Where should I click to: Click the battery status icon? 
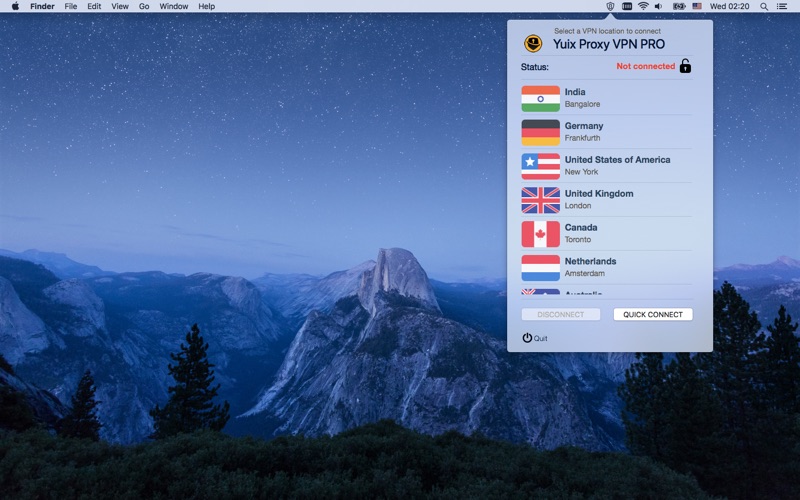pyautogui.click(x=679, y=6)
